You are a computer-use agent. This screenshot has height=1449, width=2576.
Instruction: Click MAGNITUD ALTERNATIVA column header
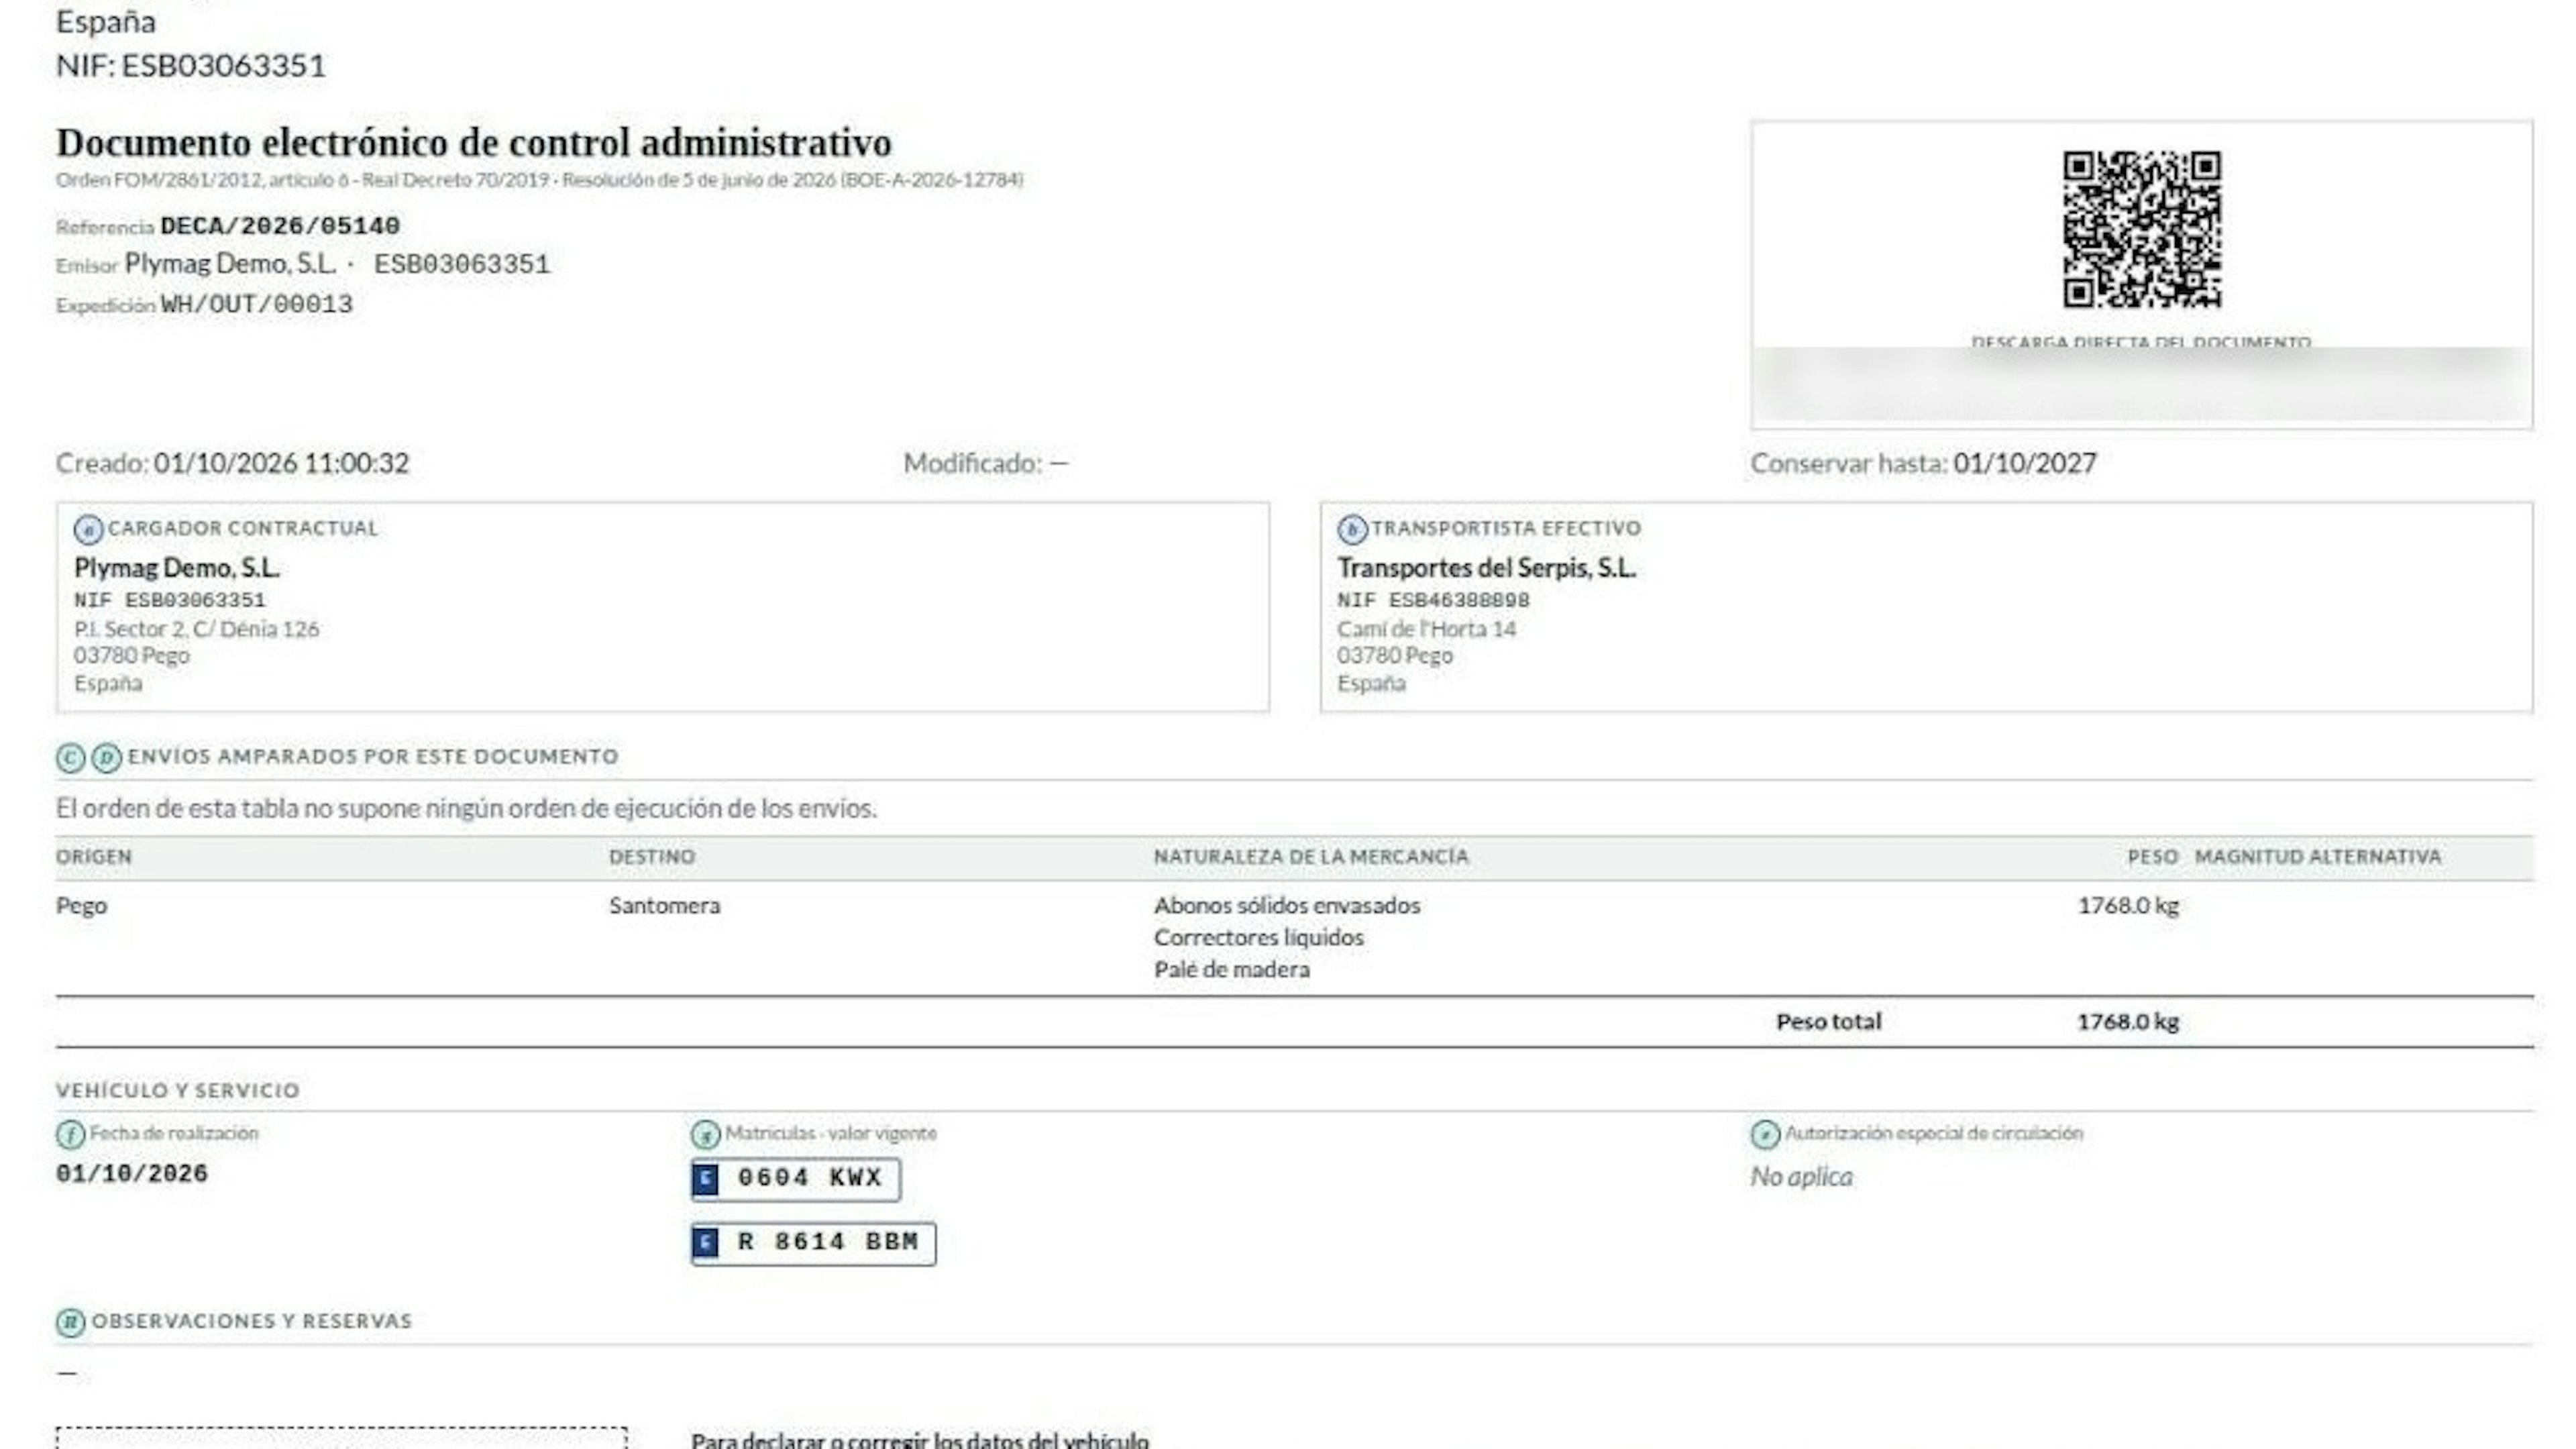click(2318, 857)
